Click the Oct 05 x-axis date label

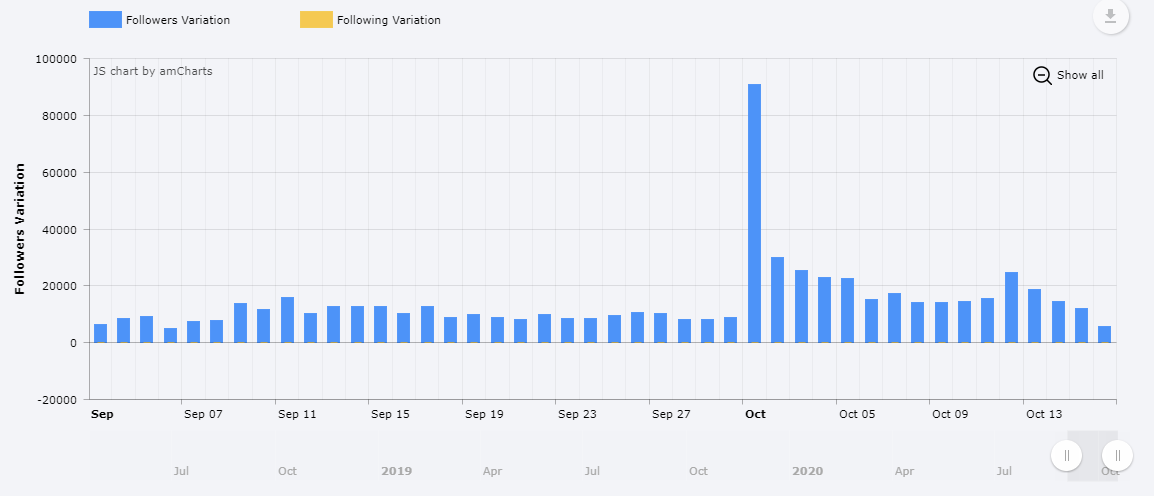856,413
